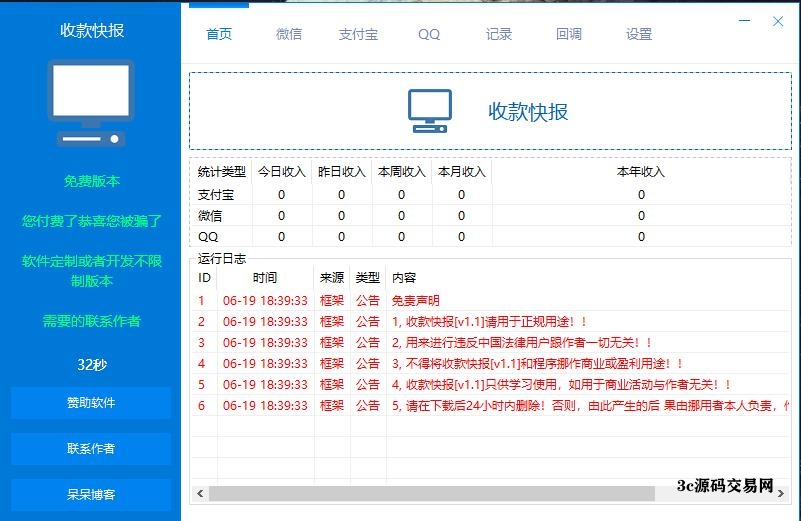Screen dimensions: 801x521
Task: Select log entry 请在下载后24小时内删除
Action: click(x=491, y=406)
